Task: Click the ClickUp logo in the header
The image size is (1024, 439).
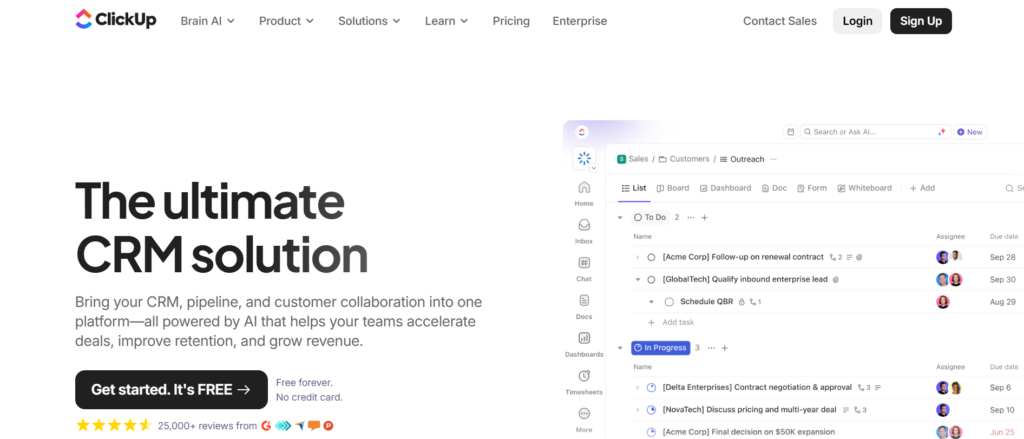Action: pos(116,20)
